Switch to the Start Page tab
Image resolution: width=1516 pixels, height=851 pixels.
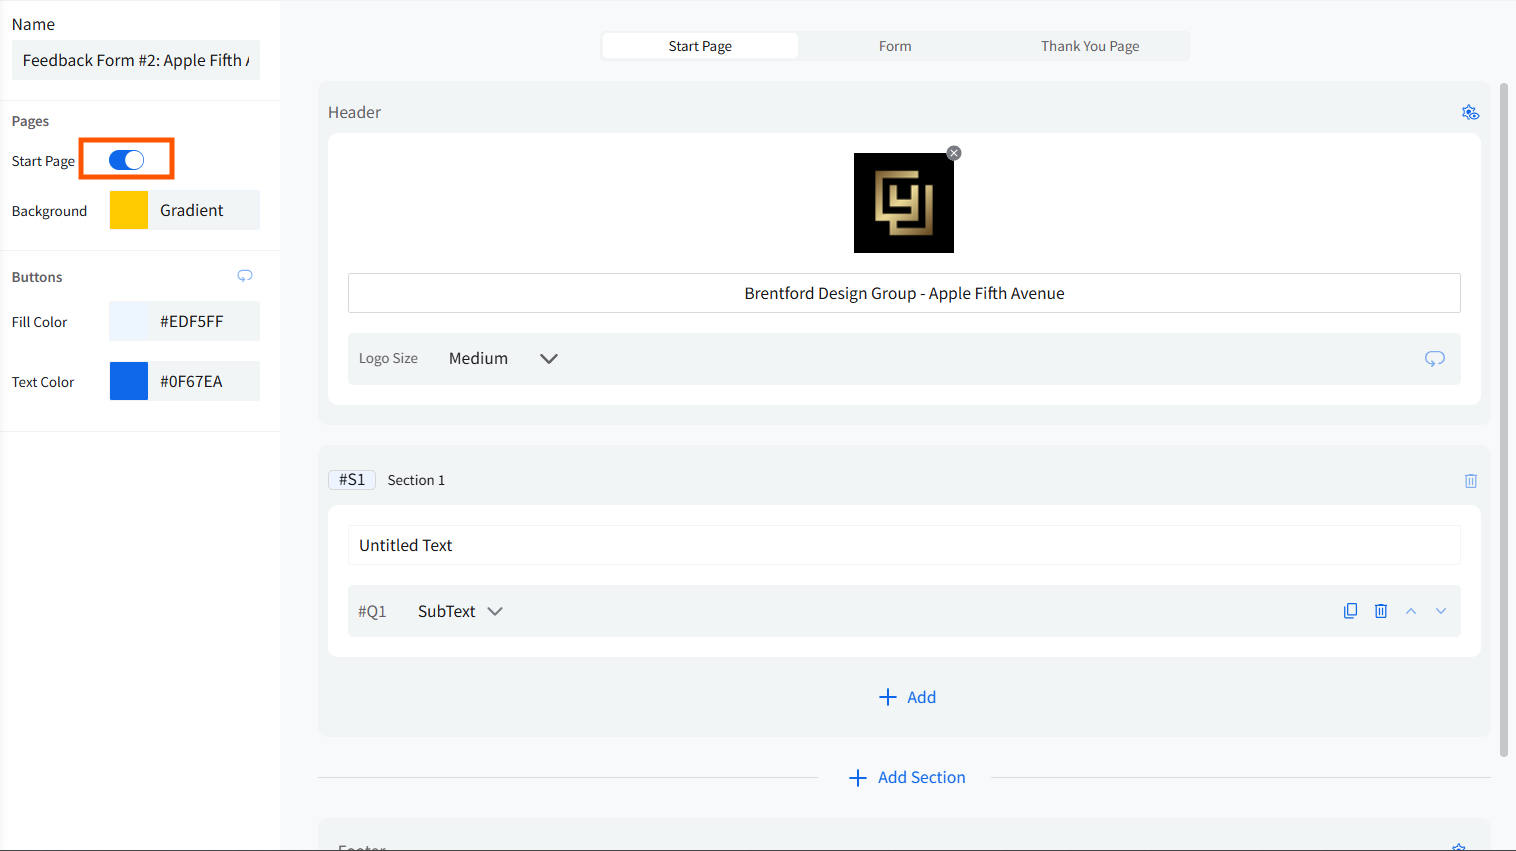[x=700, y=46]
